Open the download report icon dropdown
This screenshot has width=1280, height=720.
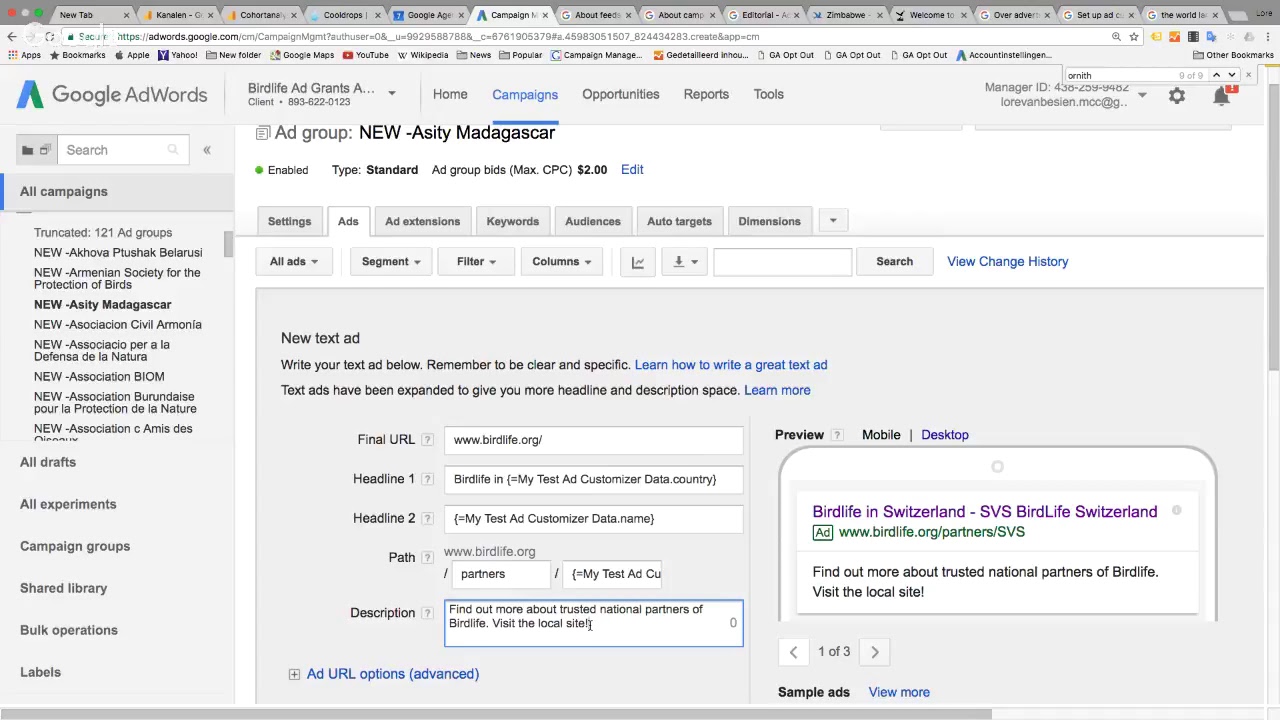(x=685, y=262)
